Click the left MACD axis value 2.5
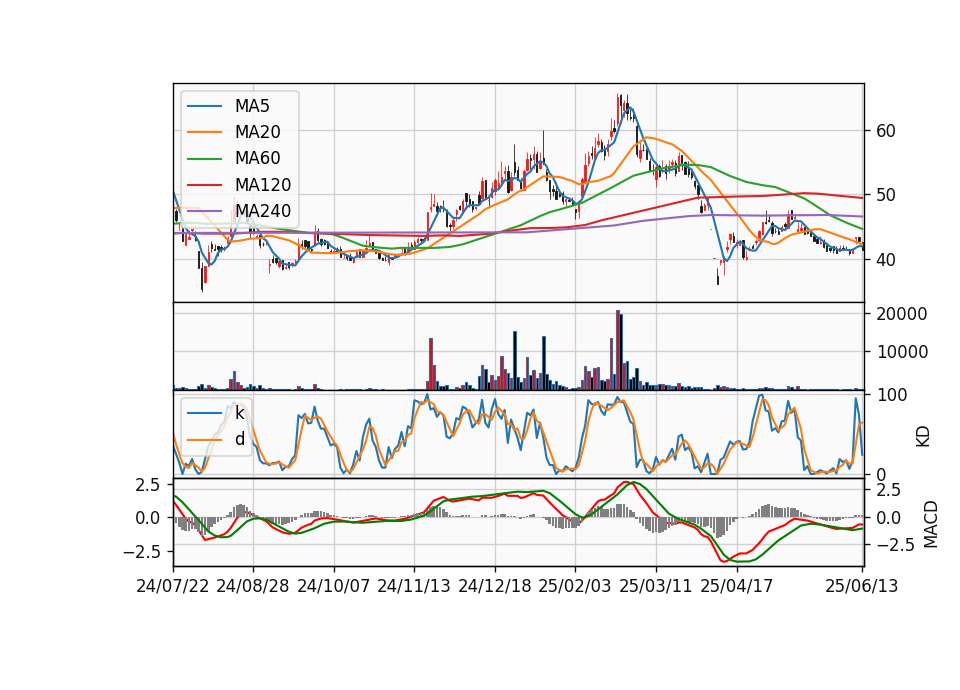The image size is (960, 690). pos(148,485)
